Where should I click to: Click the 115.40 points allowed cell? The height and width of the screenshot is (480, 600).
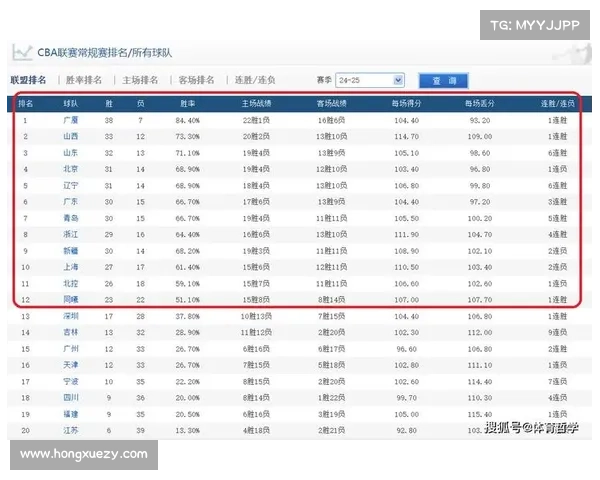480,414
